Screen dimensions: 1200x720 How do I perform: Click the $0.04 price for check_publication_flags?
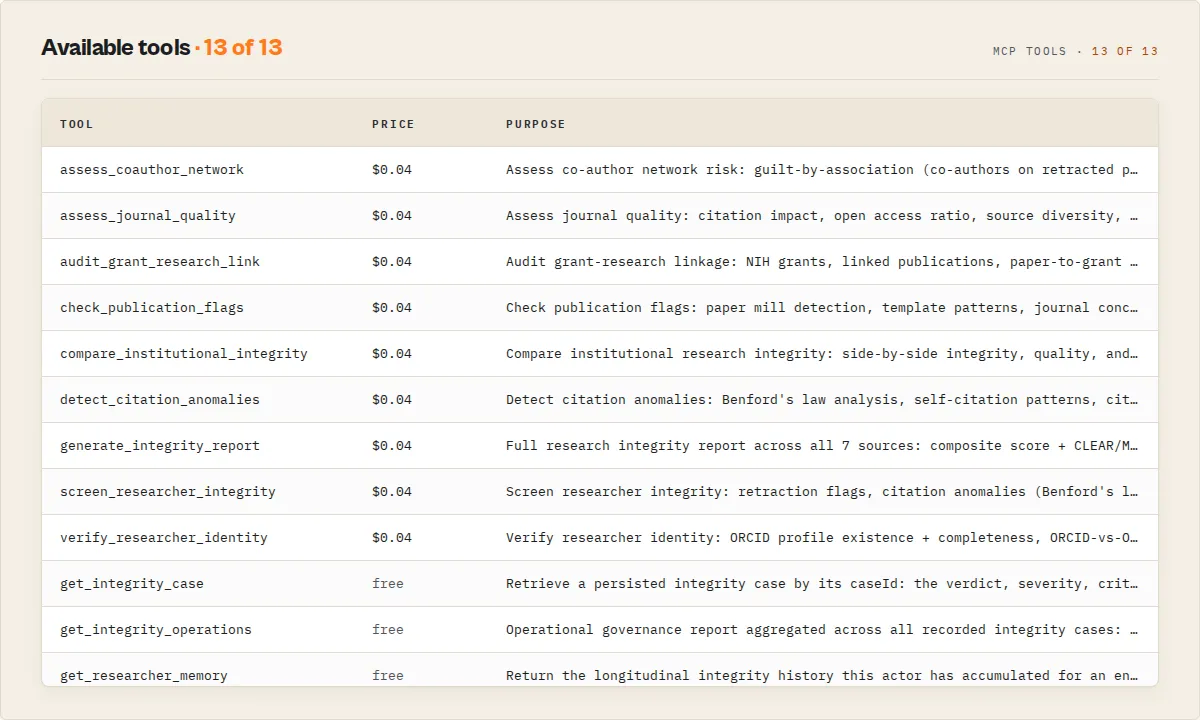click(x=392, y=307)
